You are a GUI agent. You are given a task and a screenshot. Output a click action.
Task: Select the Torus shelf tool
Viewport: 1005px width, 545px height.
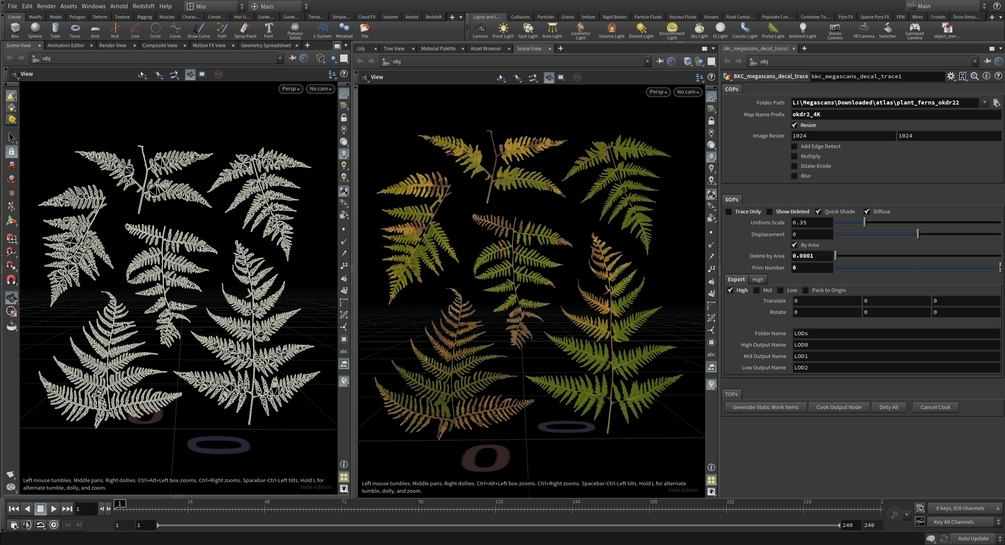[75, 29]
